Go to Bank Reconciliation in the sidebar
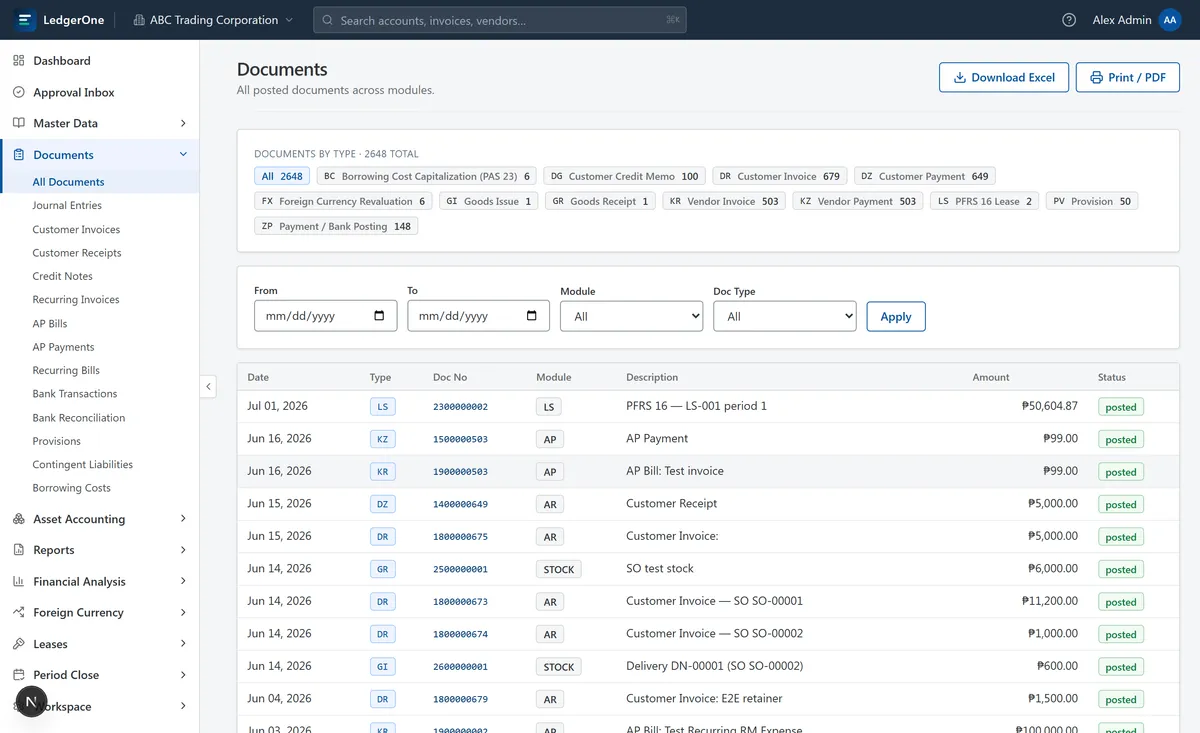This screenshot has width=1200, height=733. click(79, 418)
